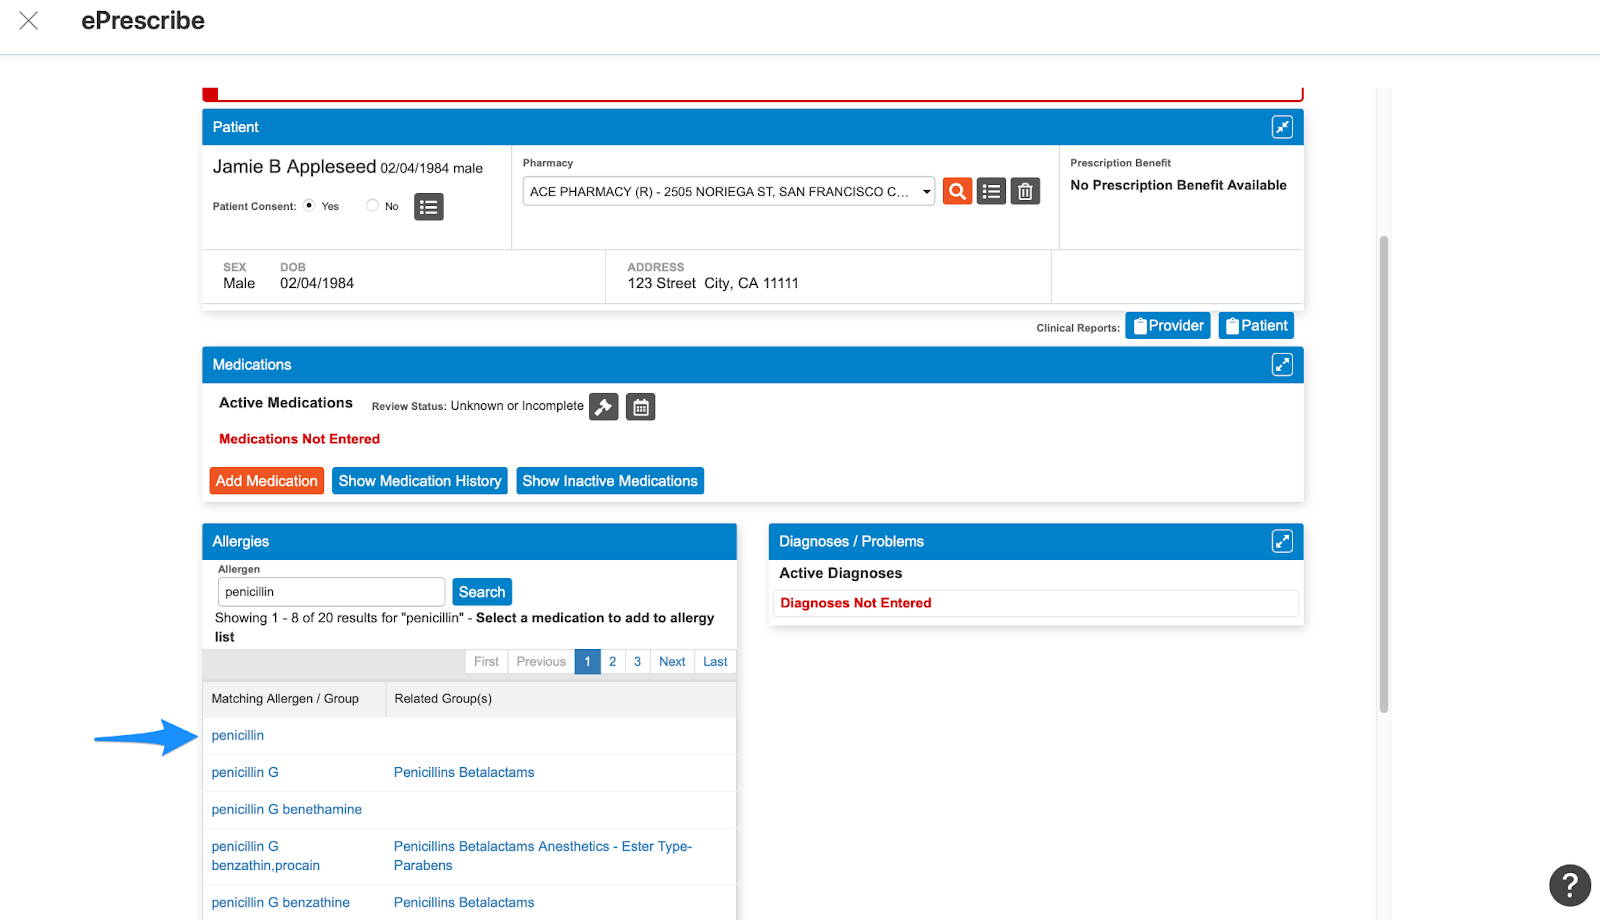1600x920 pixels.
Task: Select penicillin G benzathine allergen
Action: point(281,902)
